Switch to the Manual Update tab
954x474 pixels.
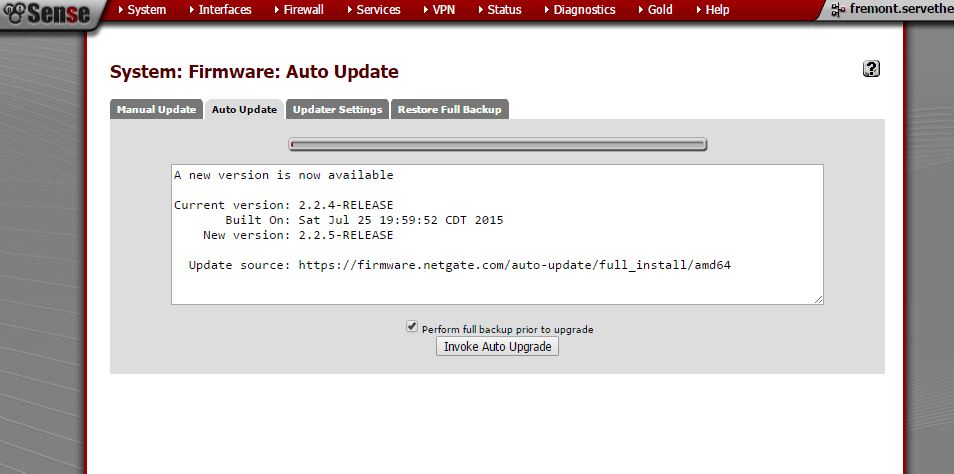click(x=156, y=110)
